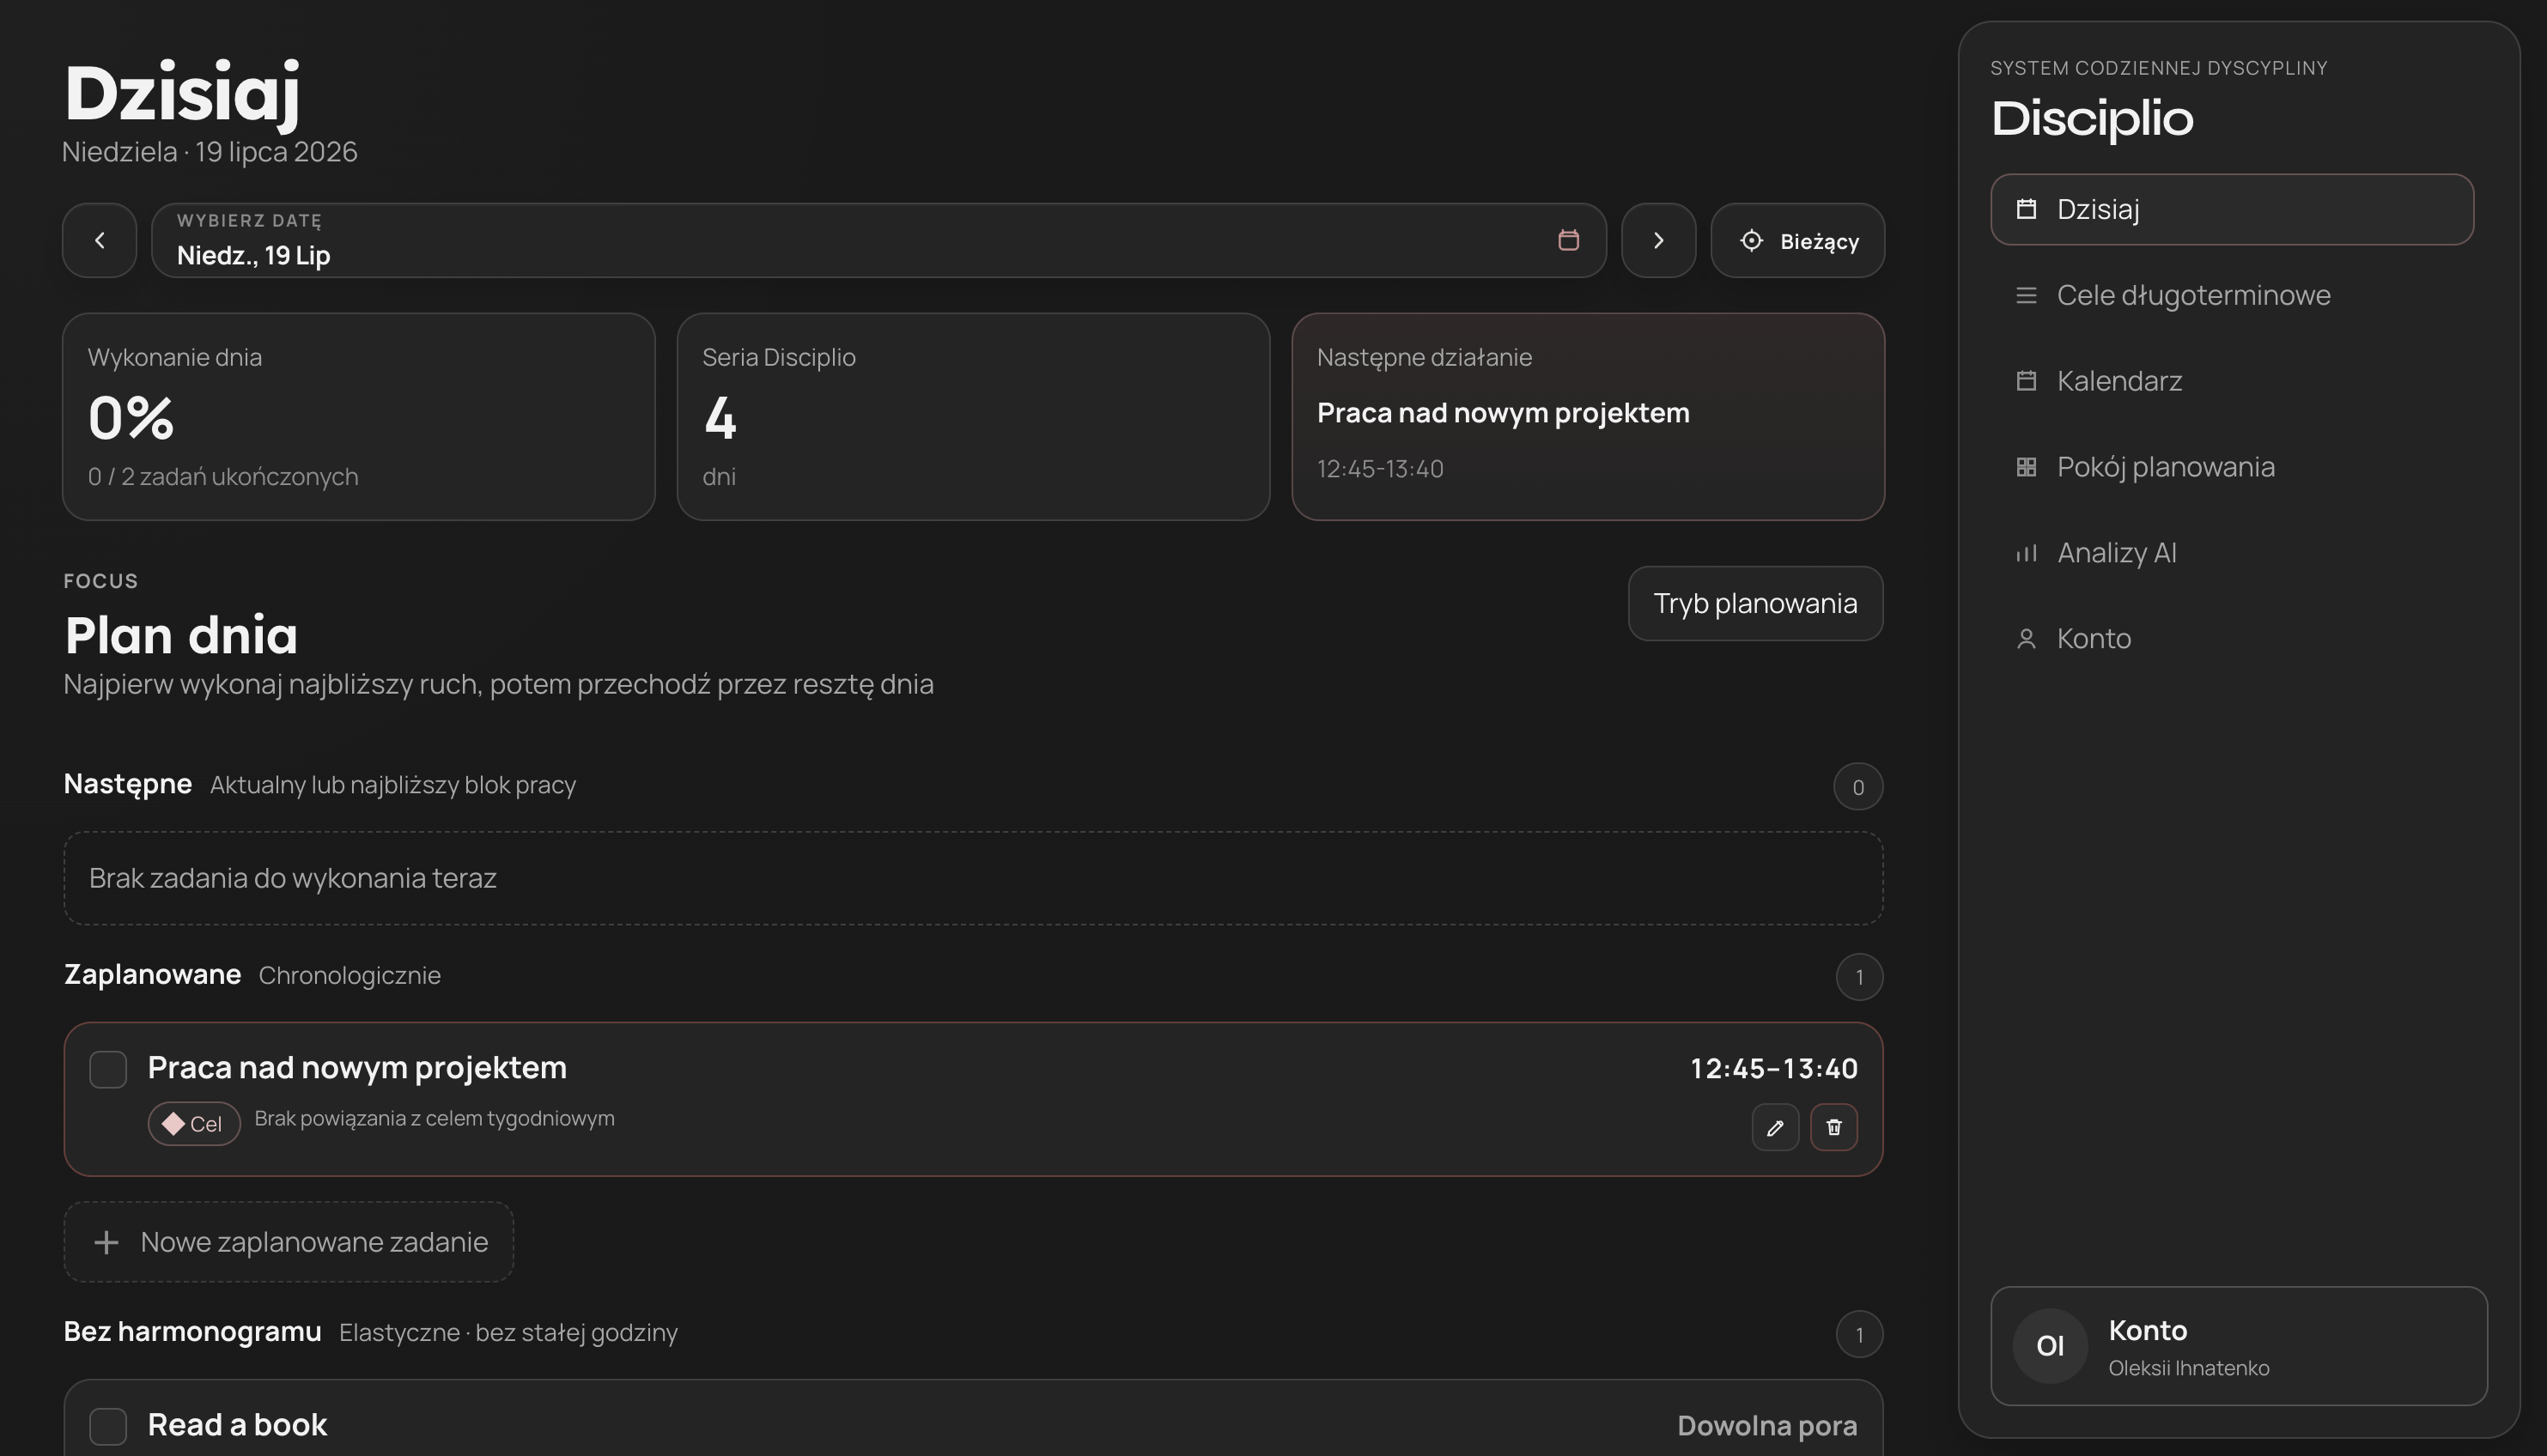Go to previous day with left chevron
The image size is (2547, 1456).
[99, 240]
